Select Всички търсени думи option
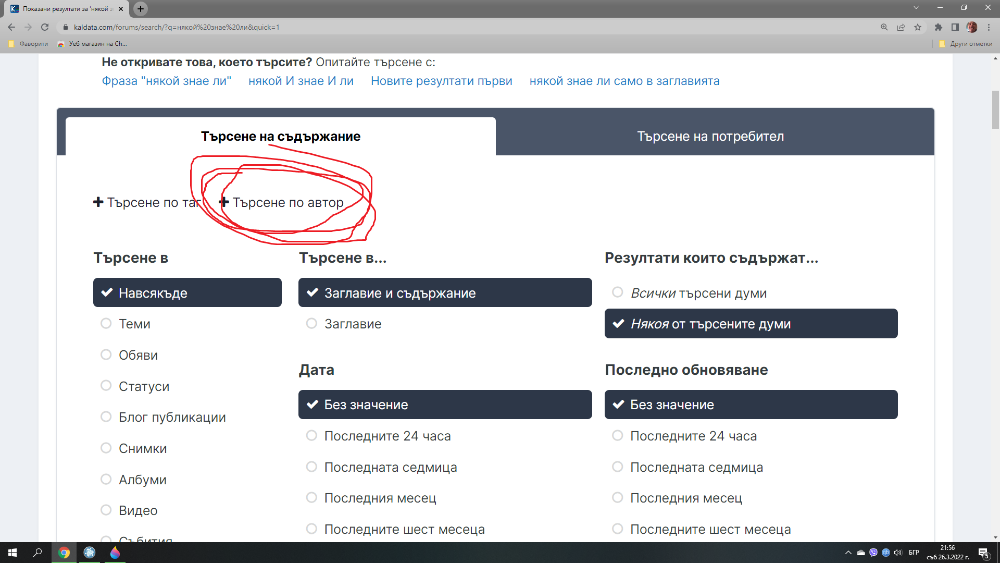 (689, 293)
